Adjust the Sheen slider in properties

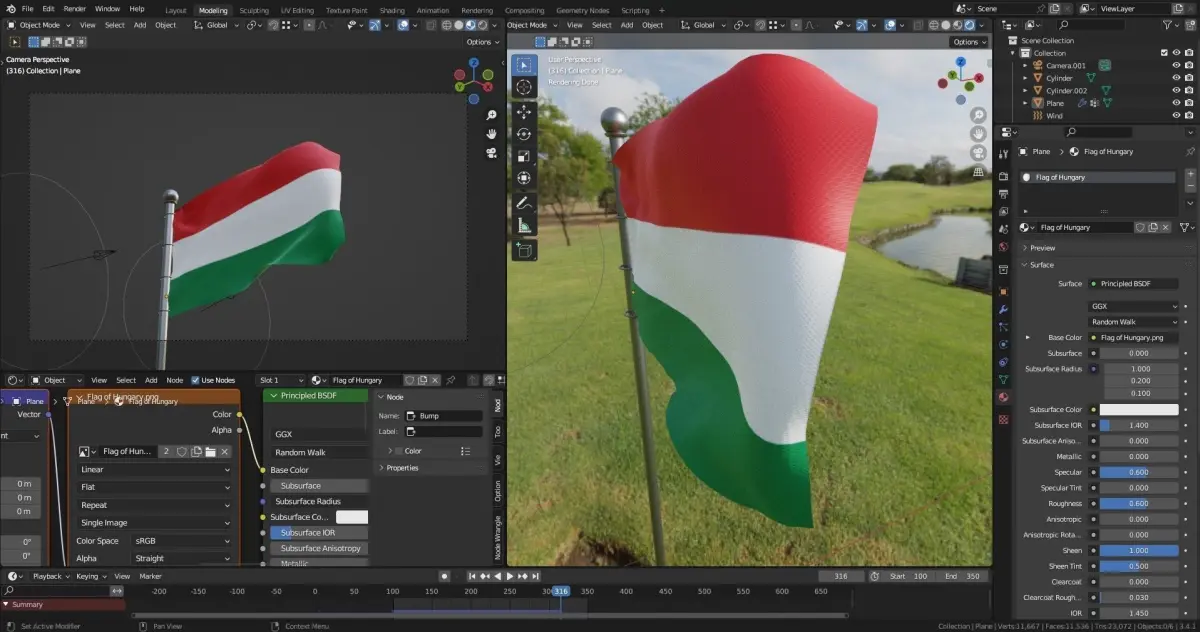pos(1139,551)
